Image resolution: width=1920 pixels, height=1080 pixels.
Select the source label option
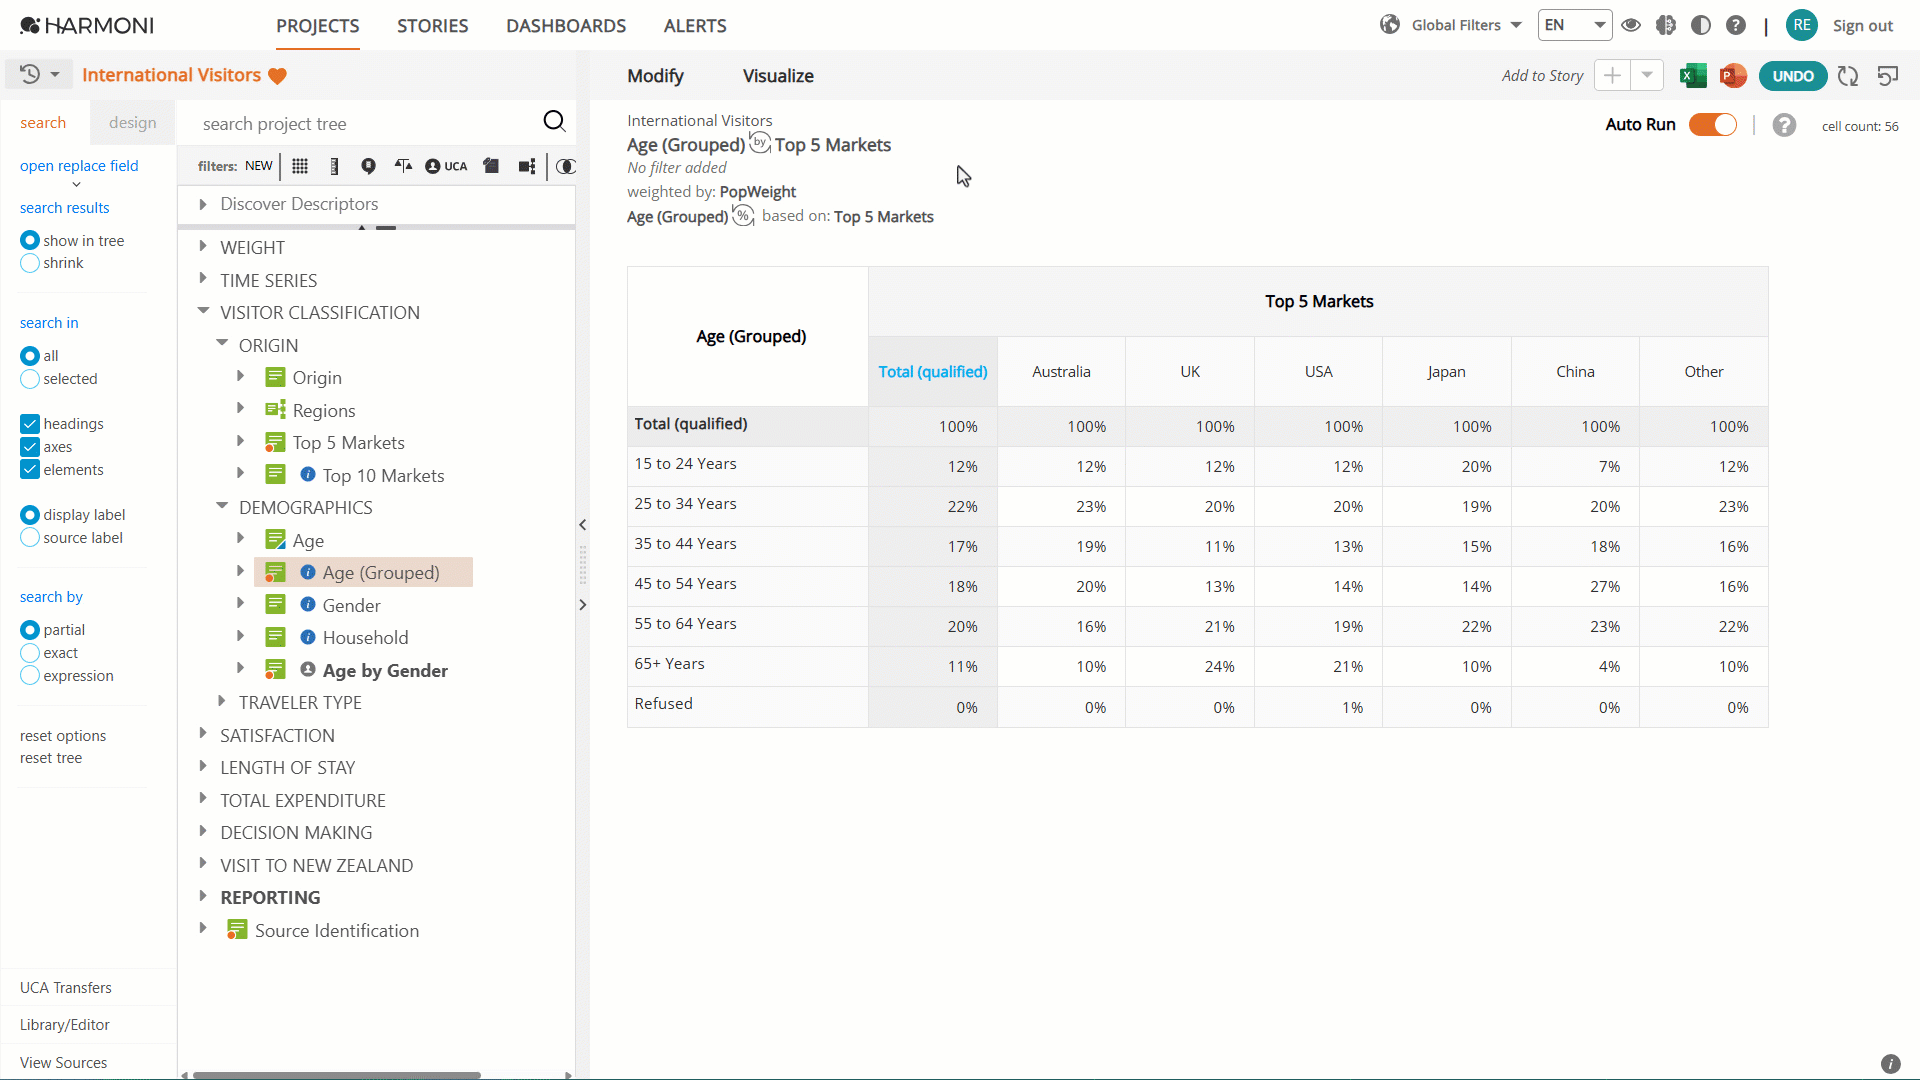(30, 538)
